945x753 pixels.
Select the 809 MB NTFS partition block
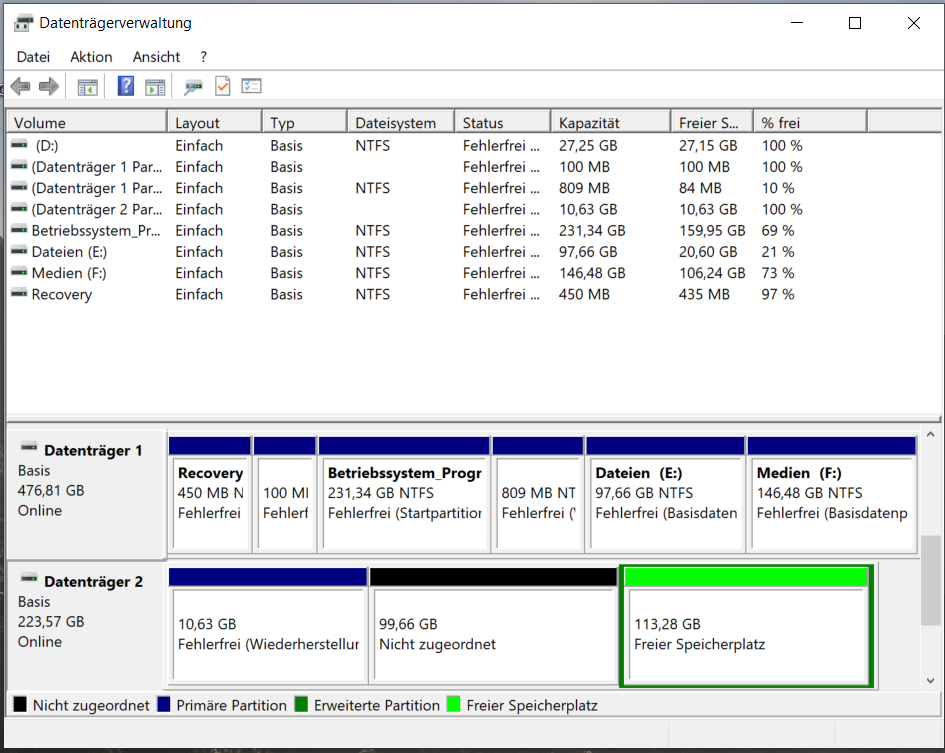(x=538, y=494)
